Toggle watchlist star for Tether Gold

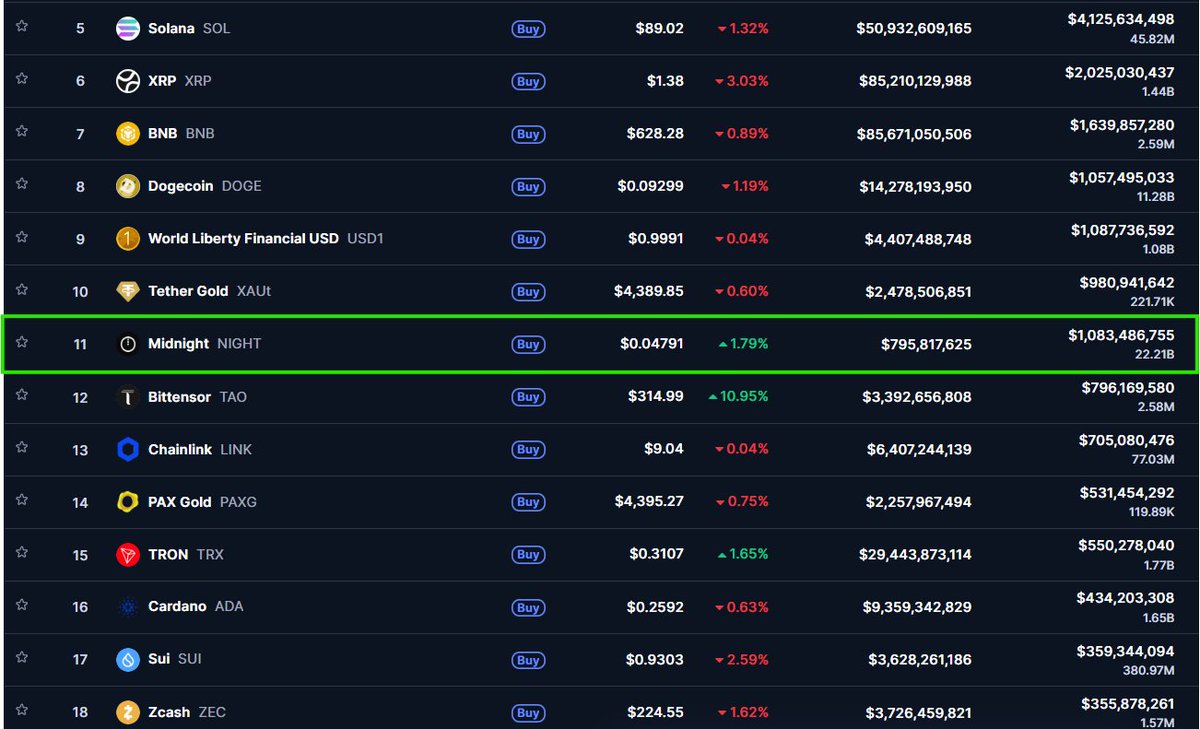22,289
